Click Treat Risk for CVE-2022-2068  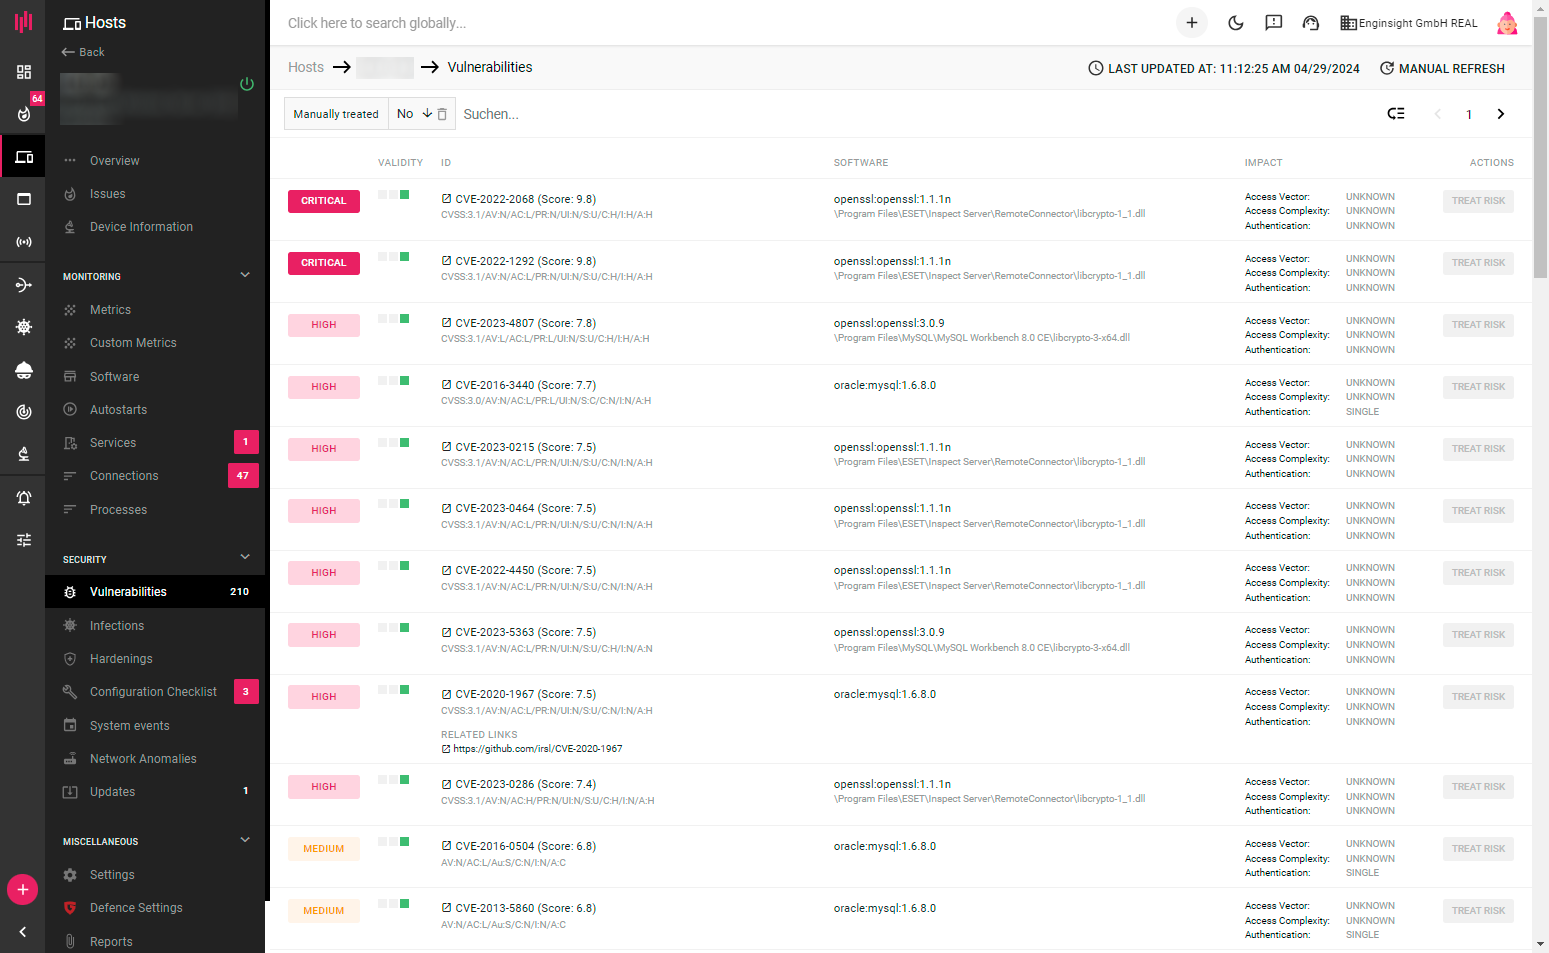point(1477,201)
